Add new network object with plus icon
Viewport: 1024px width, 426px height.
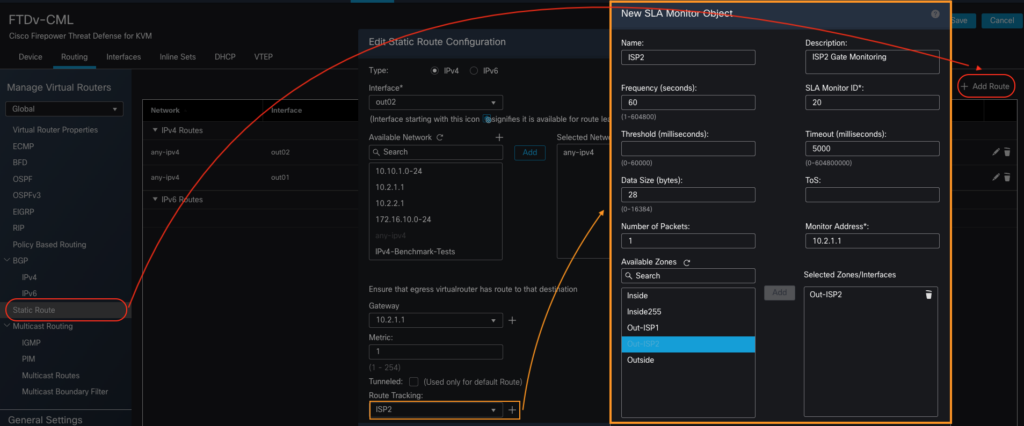click(499, 137)
